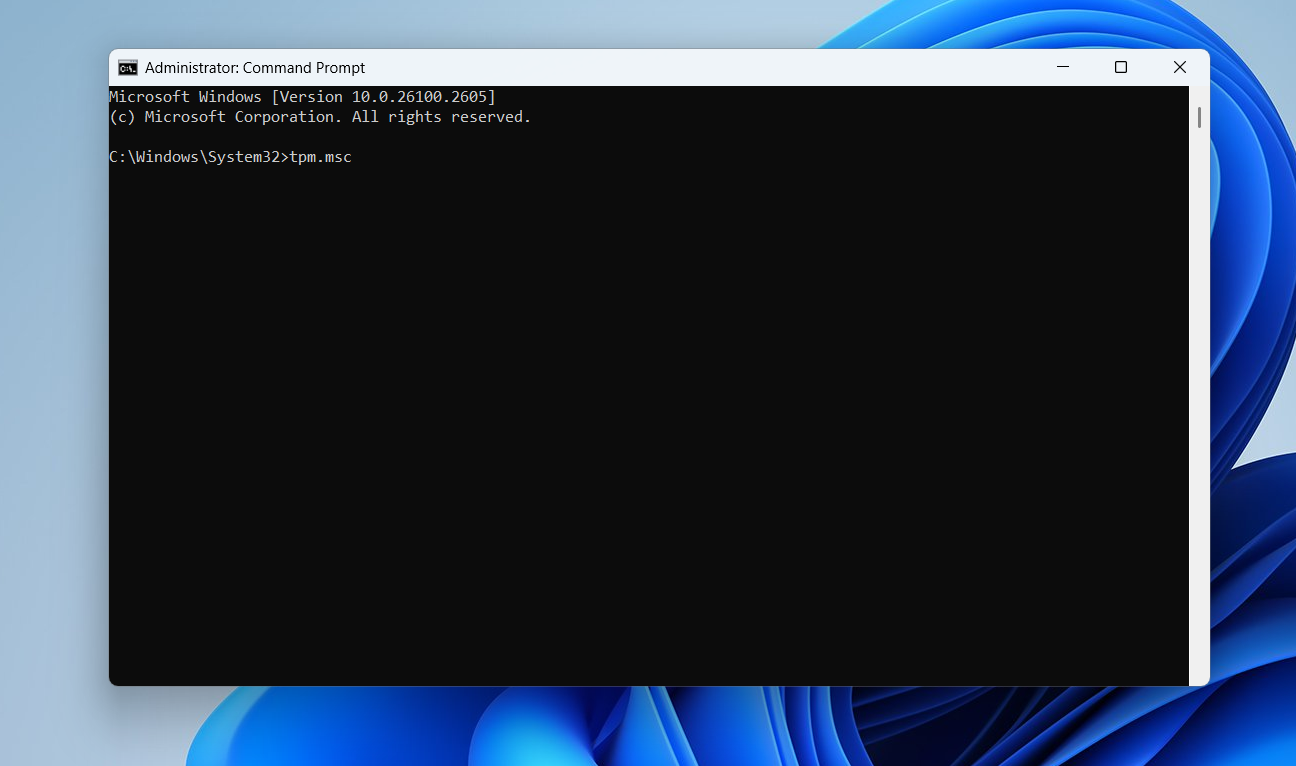Click the typed 'tpm.msc' command text
Viewport: 1296px width, 766px height.
pyautogui.click(x=321, y=157)
